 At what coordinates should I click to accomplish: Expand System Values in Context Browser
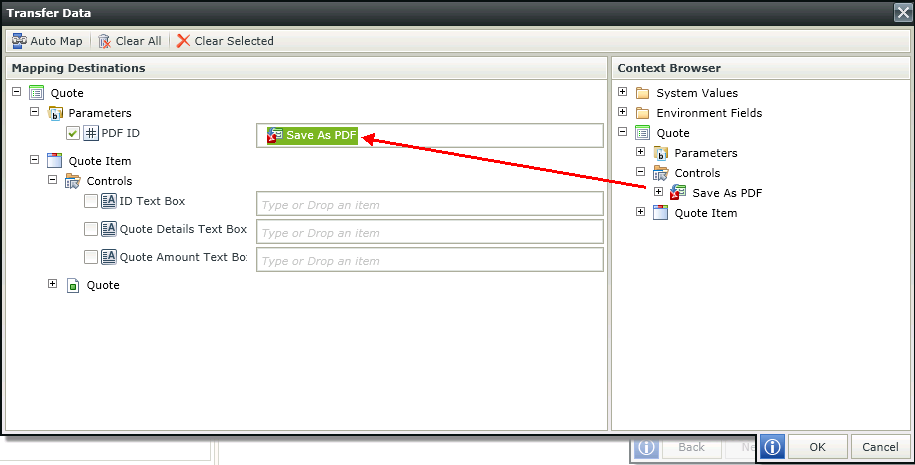pos(623,92)
